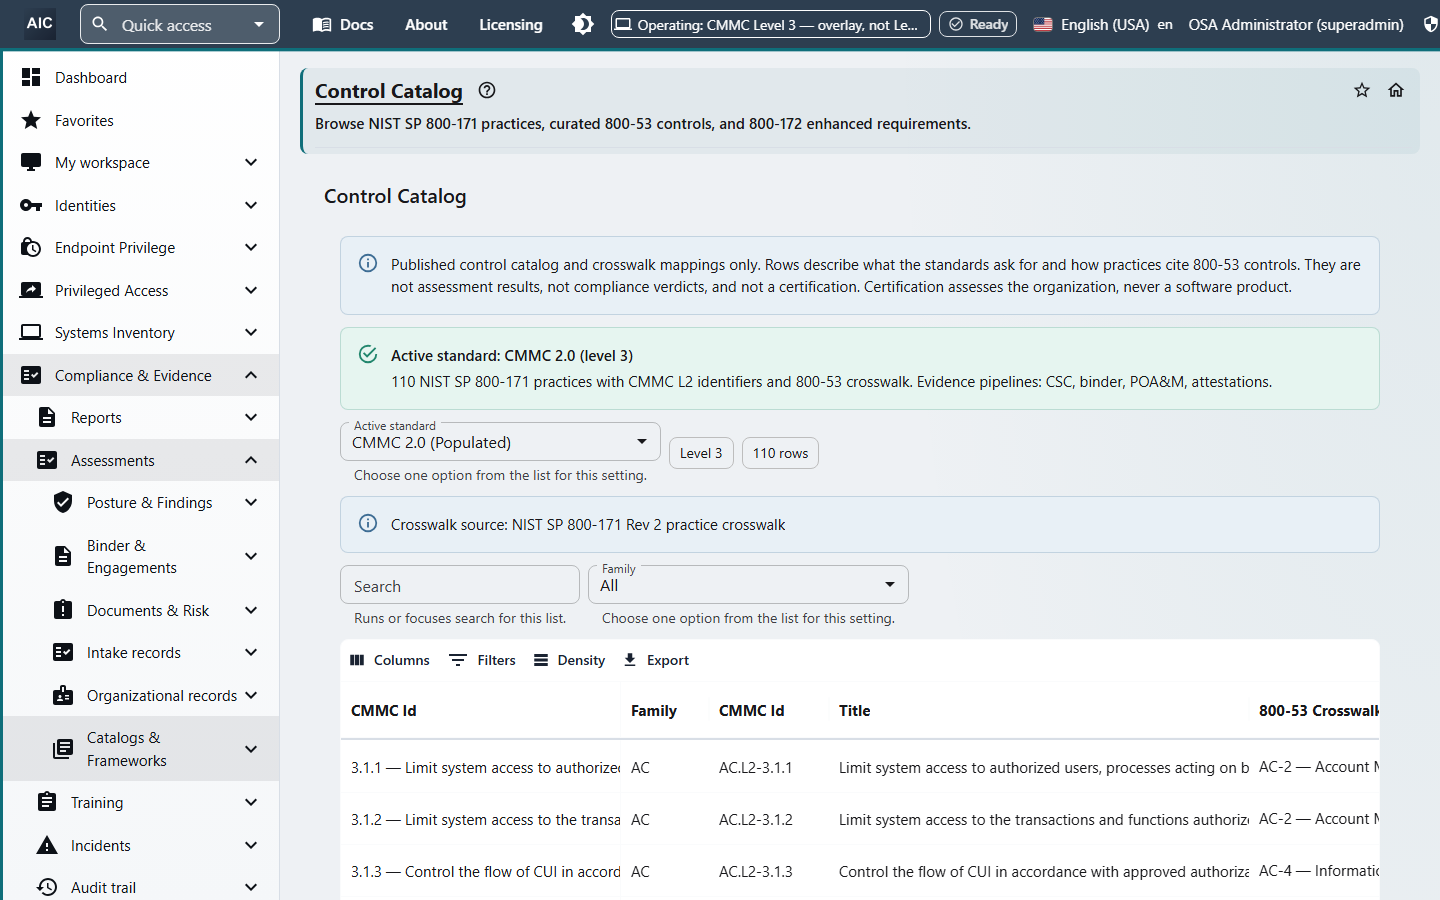Expand Training section
This screenshot has width=1440, height=900.
tap(140, 802)
